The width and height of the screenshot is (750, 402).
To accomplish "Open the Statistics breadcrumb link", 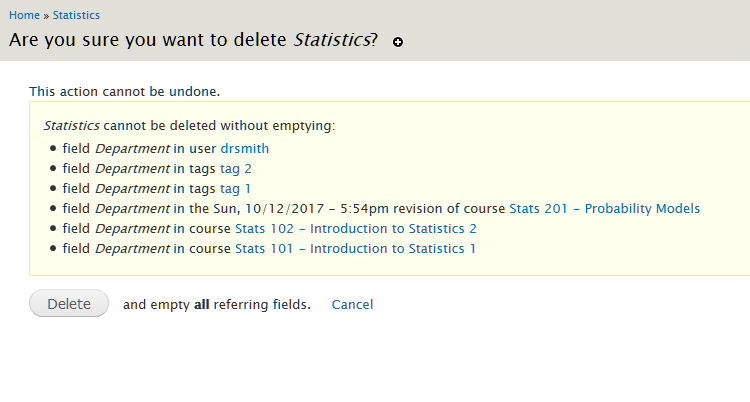I will (x=76, y=15).
